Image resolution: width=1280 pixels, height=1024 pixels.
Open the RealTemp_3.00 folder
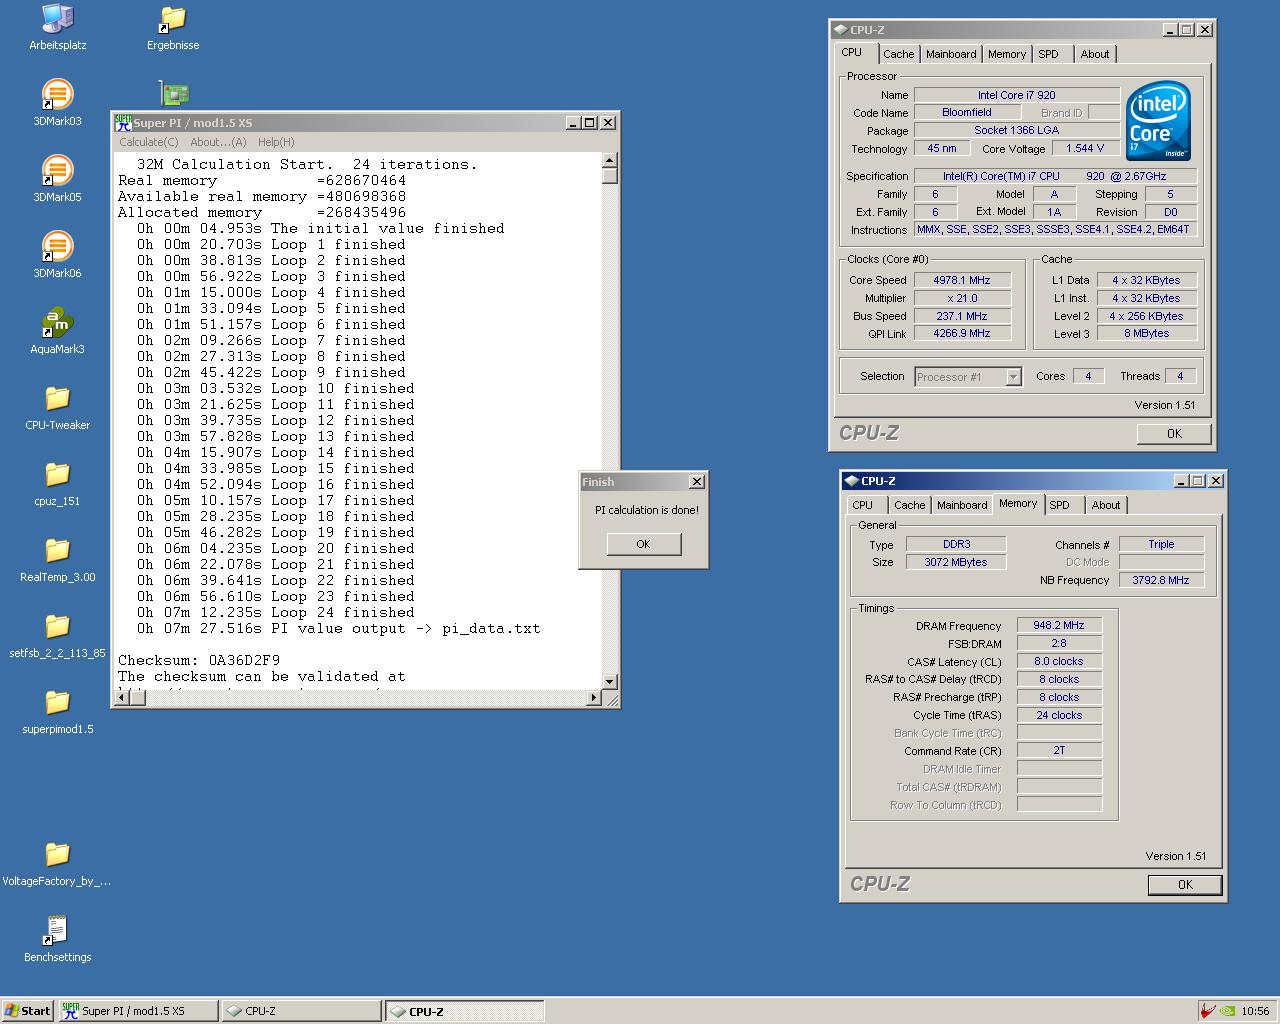(x=58, y=559)
